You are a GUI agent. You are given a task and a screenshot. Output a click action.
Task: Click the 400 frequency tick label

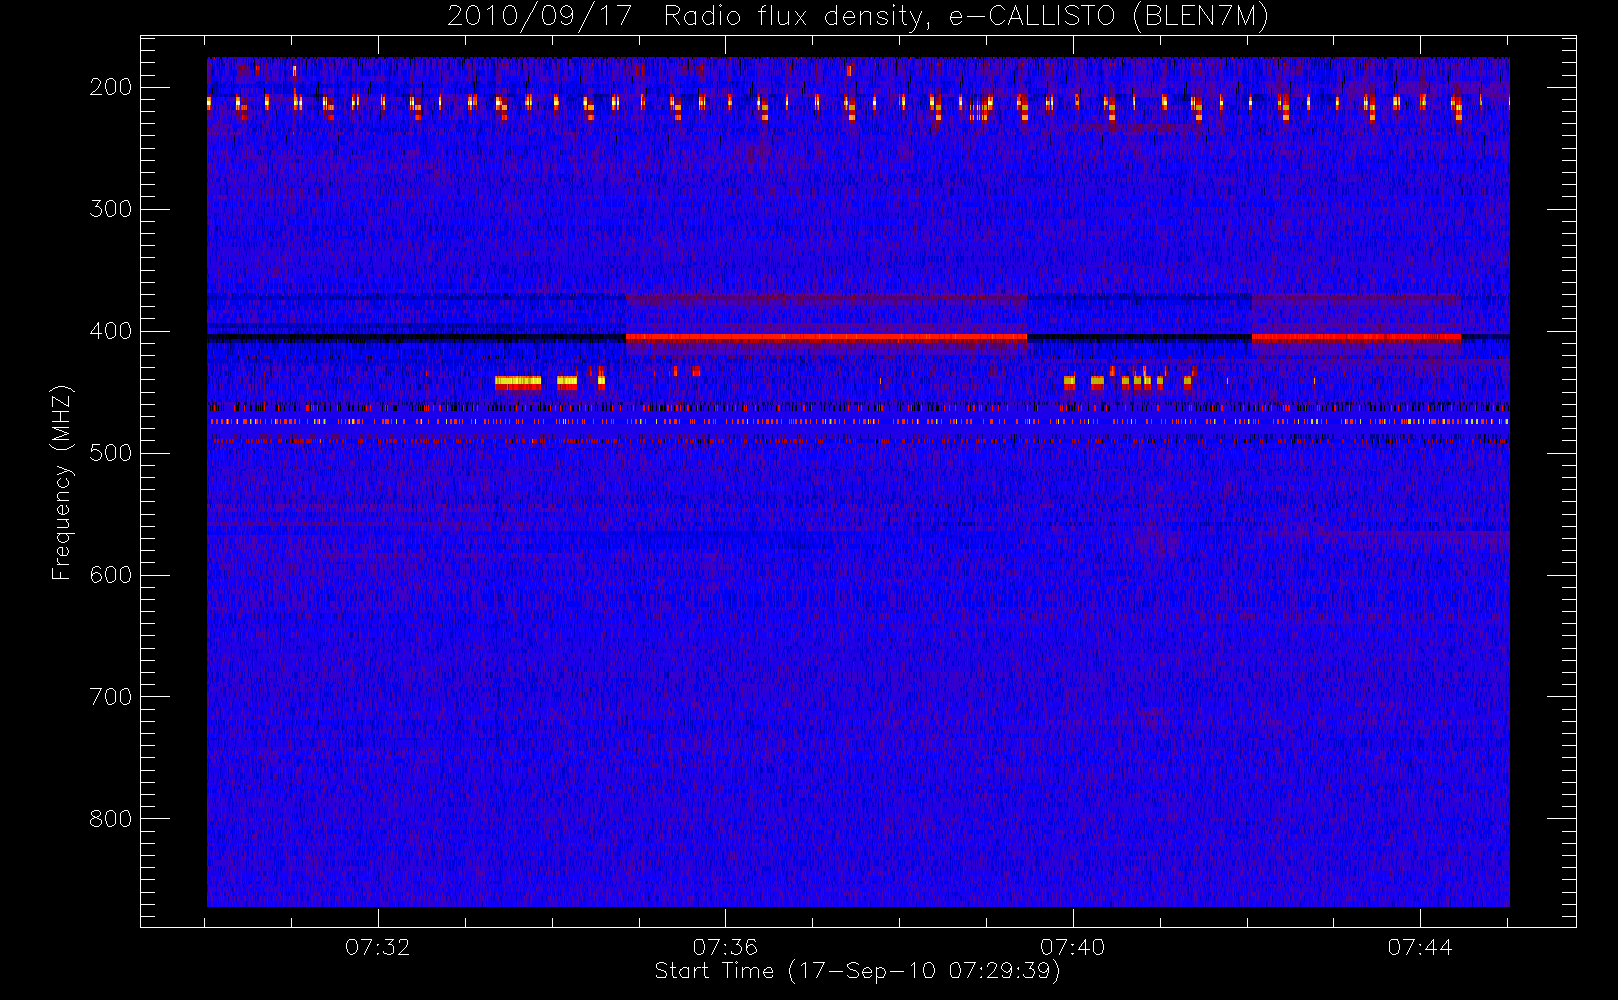pyautogui.click(x=111, y=331)
